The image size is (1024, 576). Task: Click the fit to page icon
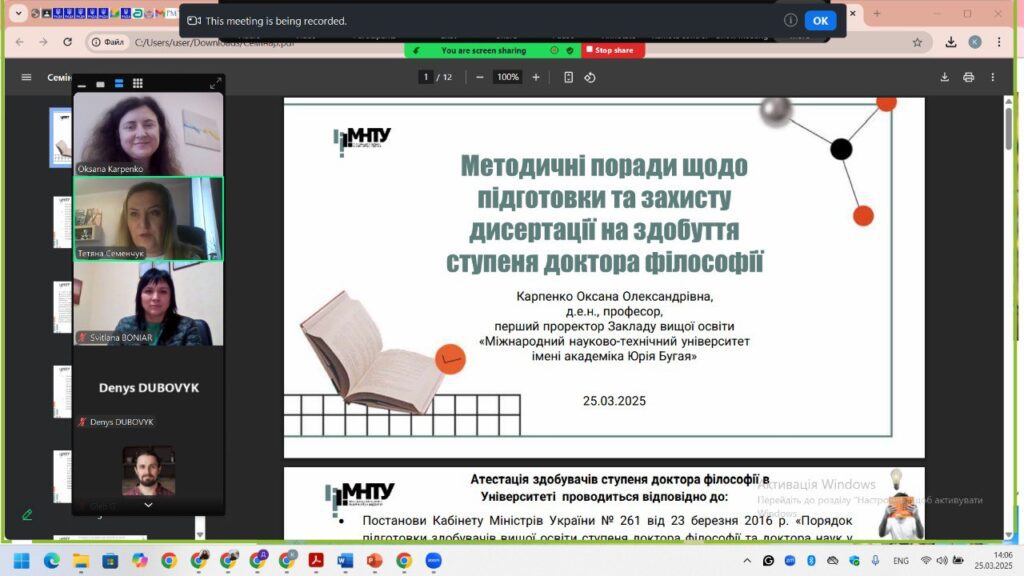tap(568, 77)
